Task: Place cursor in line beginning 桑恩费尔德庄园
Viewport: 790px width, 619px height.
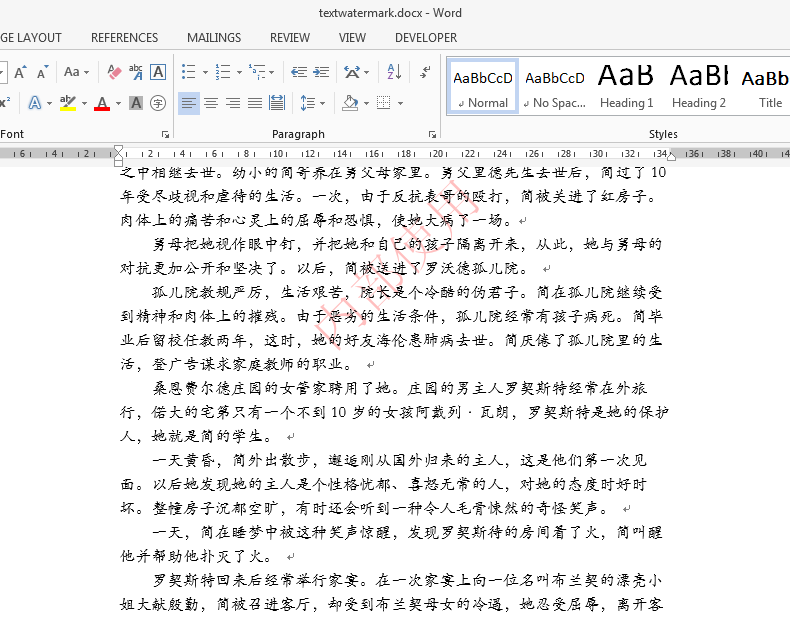Action: [400, 388]
